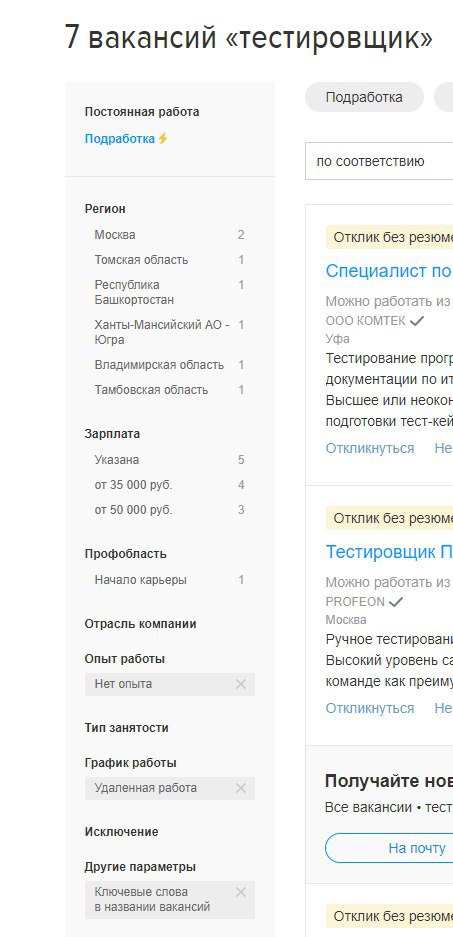This screenshot has width=453, height=937.
Task: Remove the Нет опыта filter
Action: 241,684
